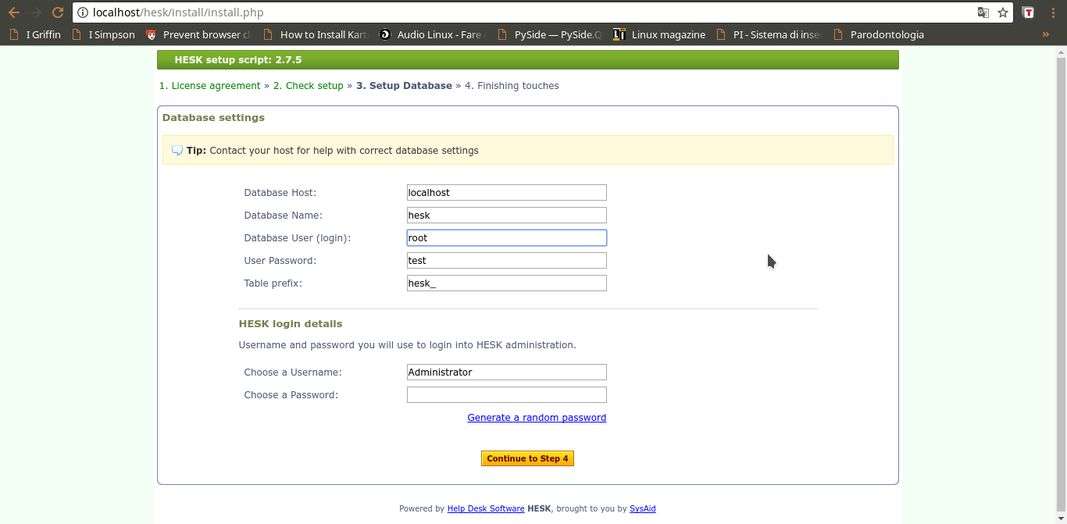Click the Choose a Username field
Viewport: 1067px width, 524px height.
[x=506, y=372]
